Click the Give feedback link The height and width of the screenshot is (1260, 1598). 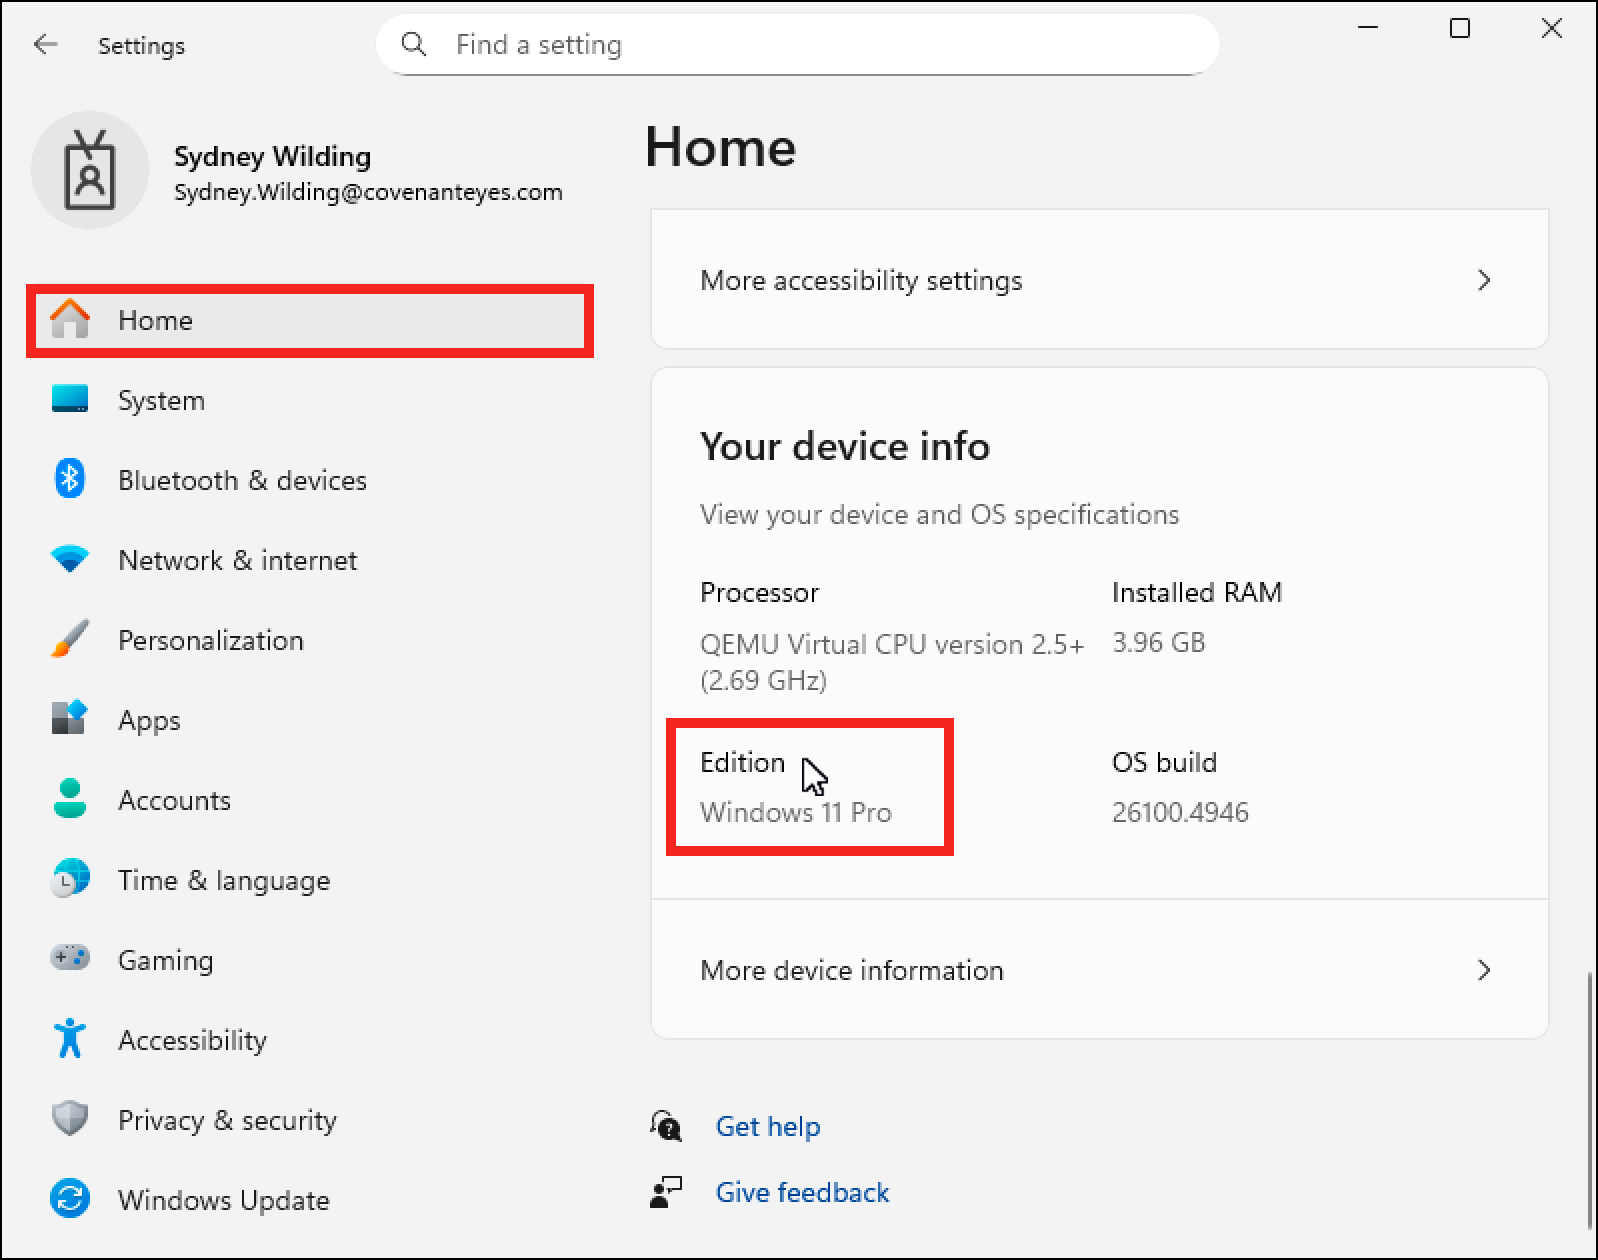[x=802, y=1193]
